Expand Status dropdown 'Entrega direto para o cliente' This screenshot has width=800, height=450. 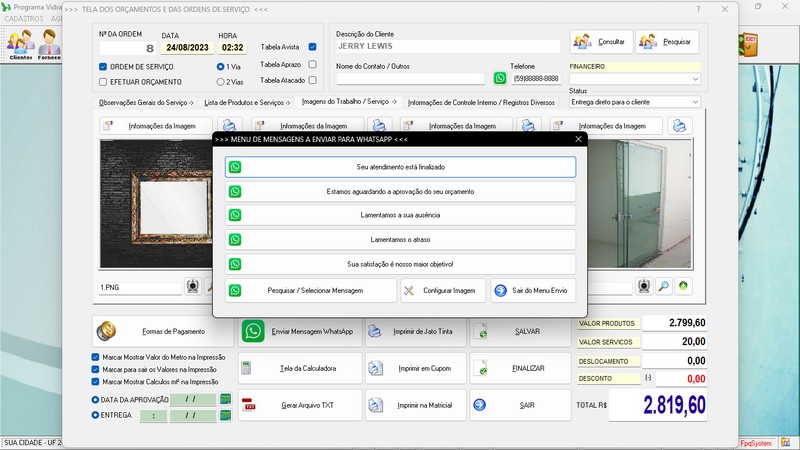(x=695, y=102)
